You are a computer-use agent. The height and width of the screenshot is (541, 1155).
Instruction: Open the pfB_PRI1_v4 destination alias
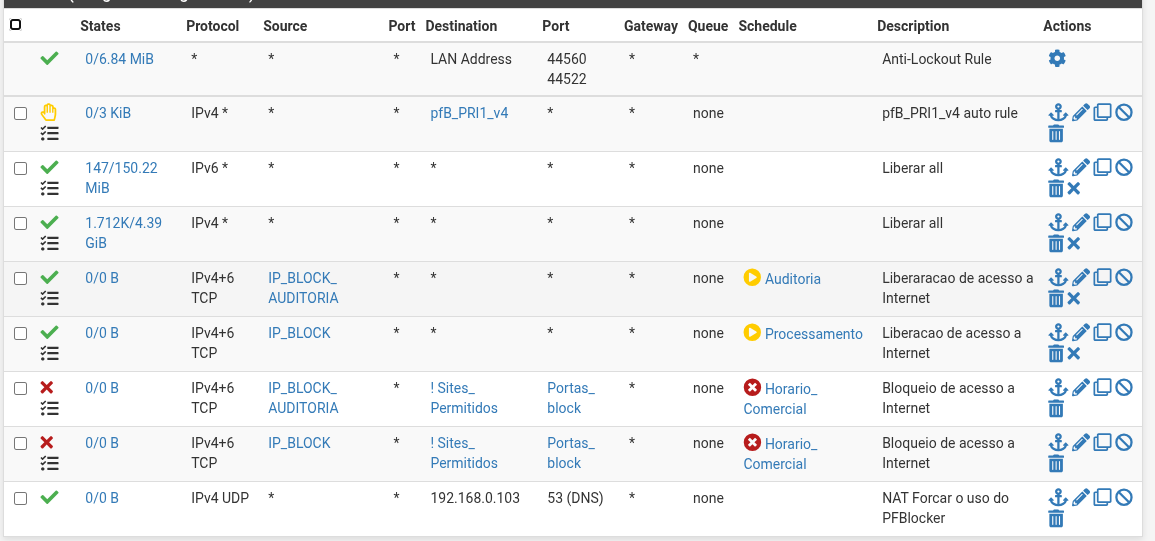click(x=469, y=113)
